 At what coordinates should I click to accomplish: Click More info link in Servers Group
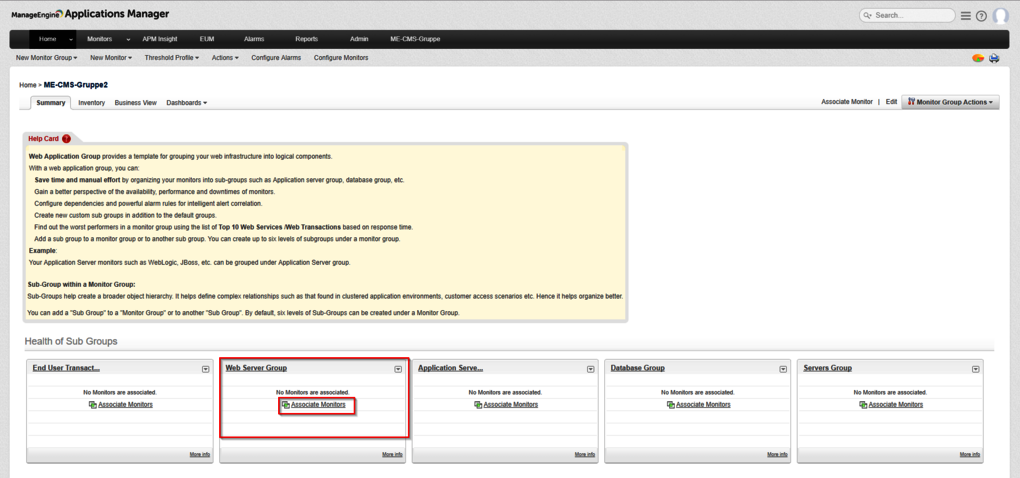pyautogui.click(x=969, y=454)
